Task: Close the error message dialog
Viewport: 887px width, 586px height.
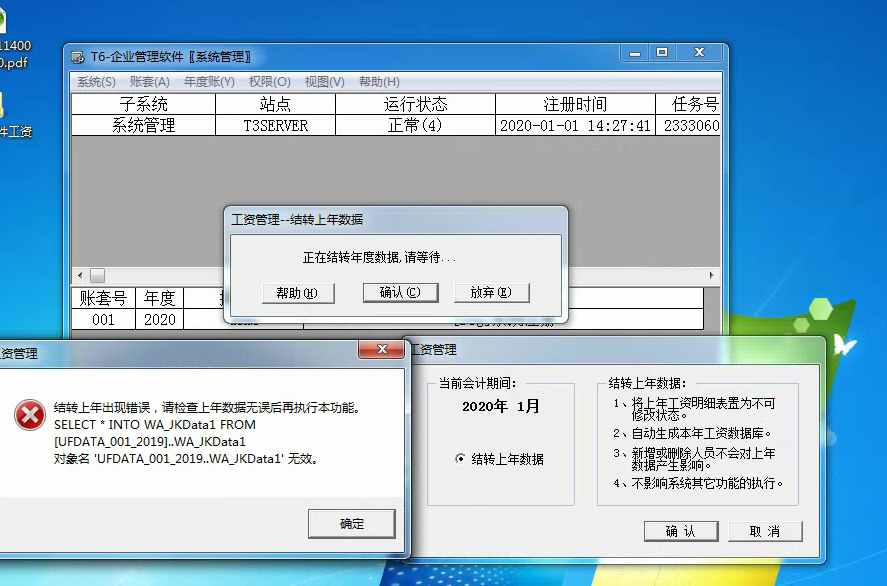Action: pyautogui.click(x=381, y=350)
